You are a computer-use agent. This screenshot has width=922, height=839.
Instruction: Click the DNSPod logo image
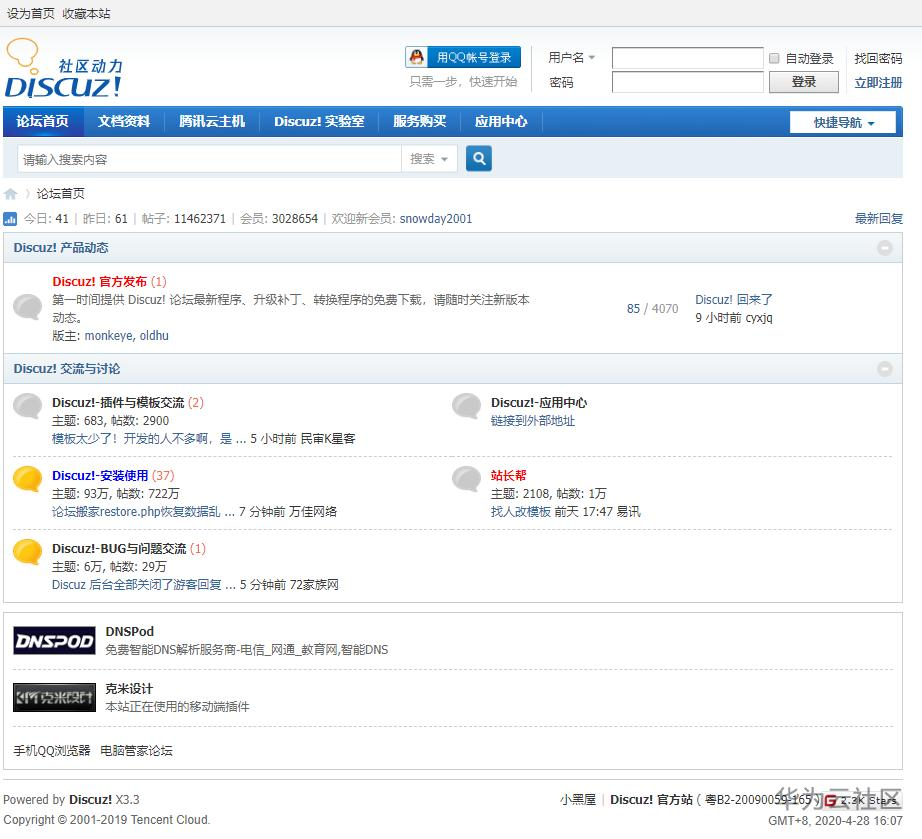tap(54, 640)
